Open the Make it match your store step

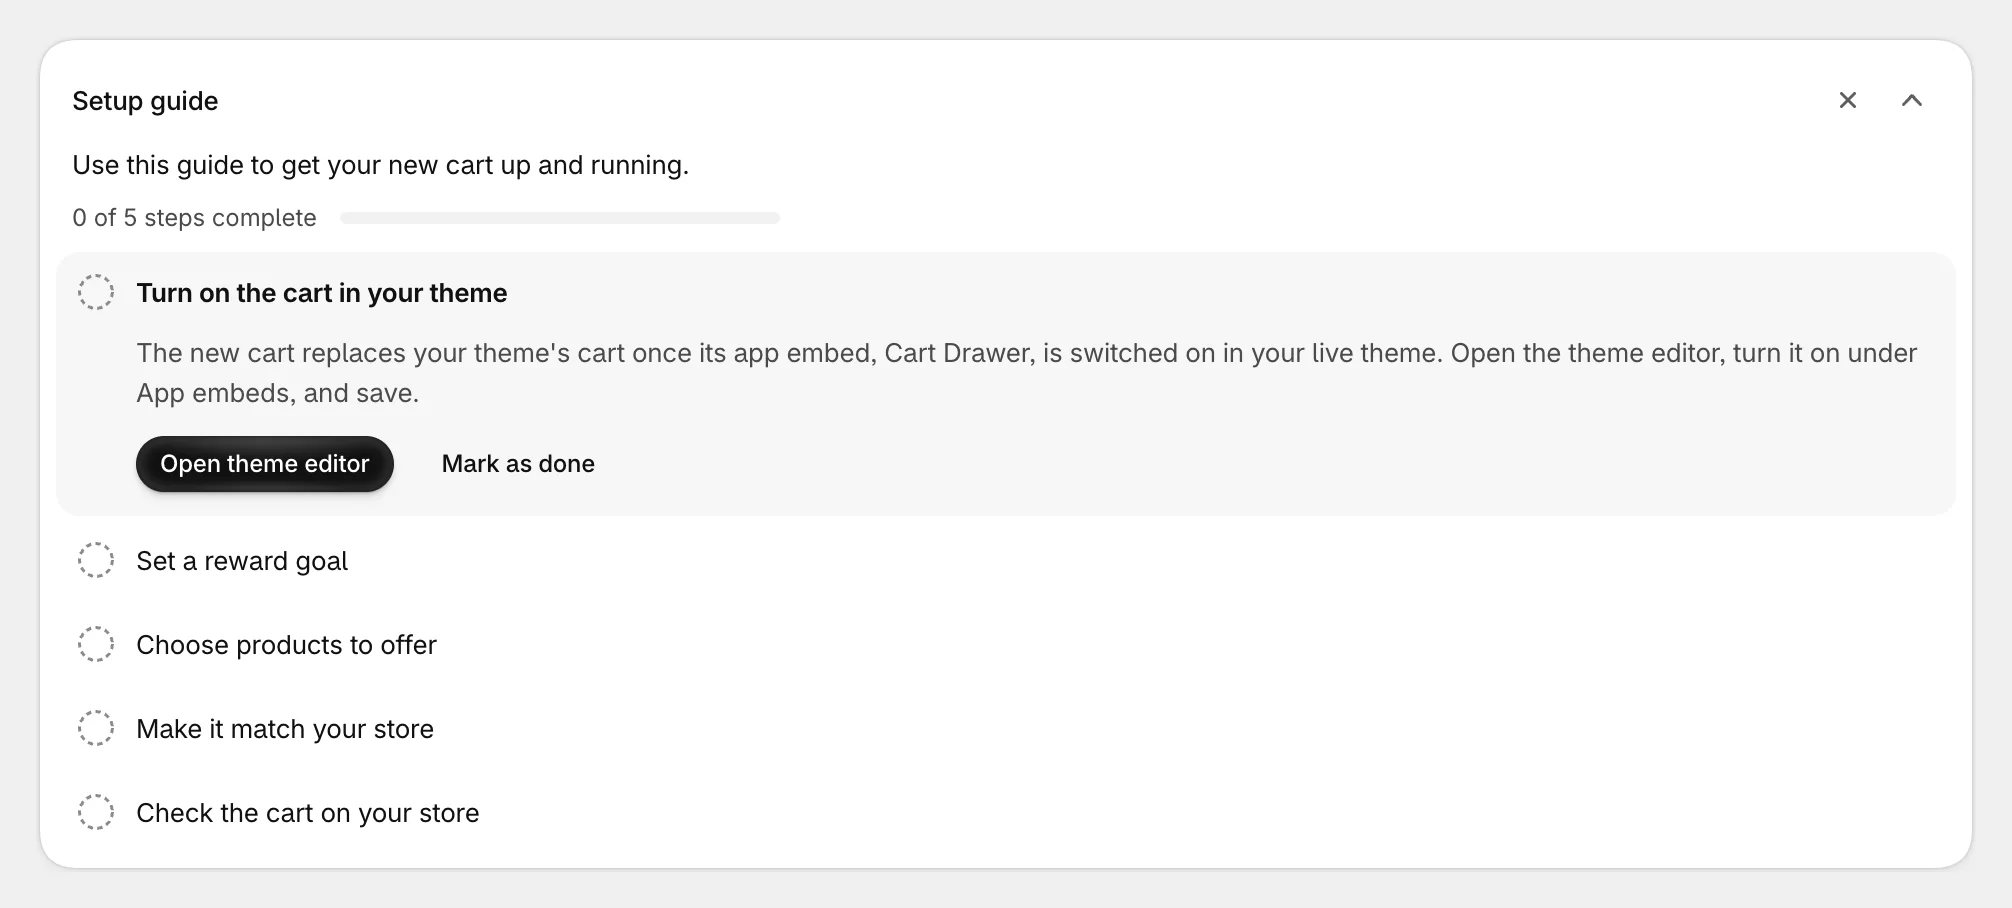tap(285, 729)
